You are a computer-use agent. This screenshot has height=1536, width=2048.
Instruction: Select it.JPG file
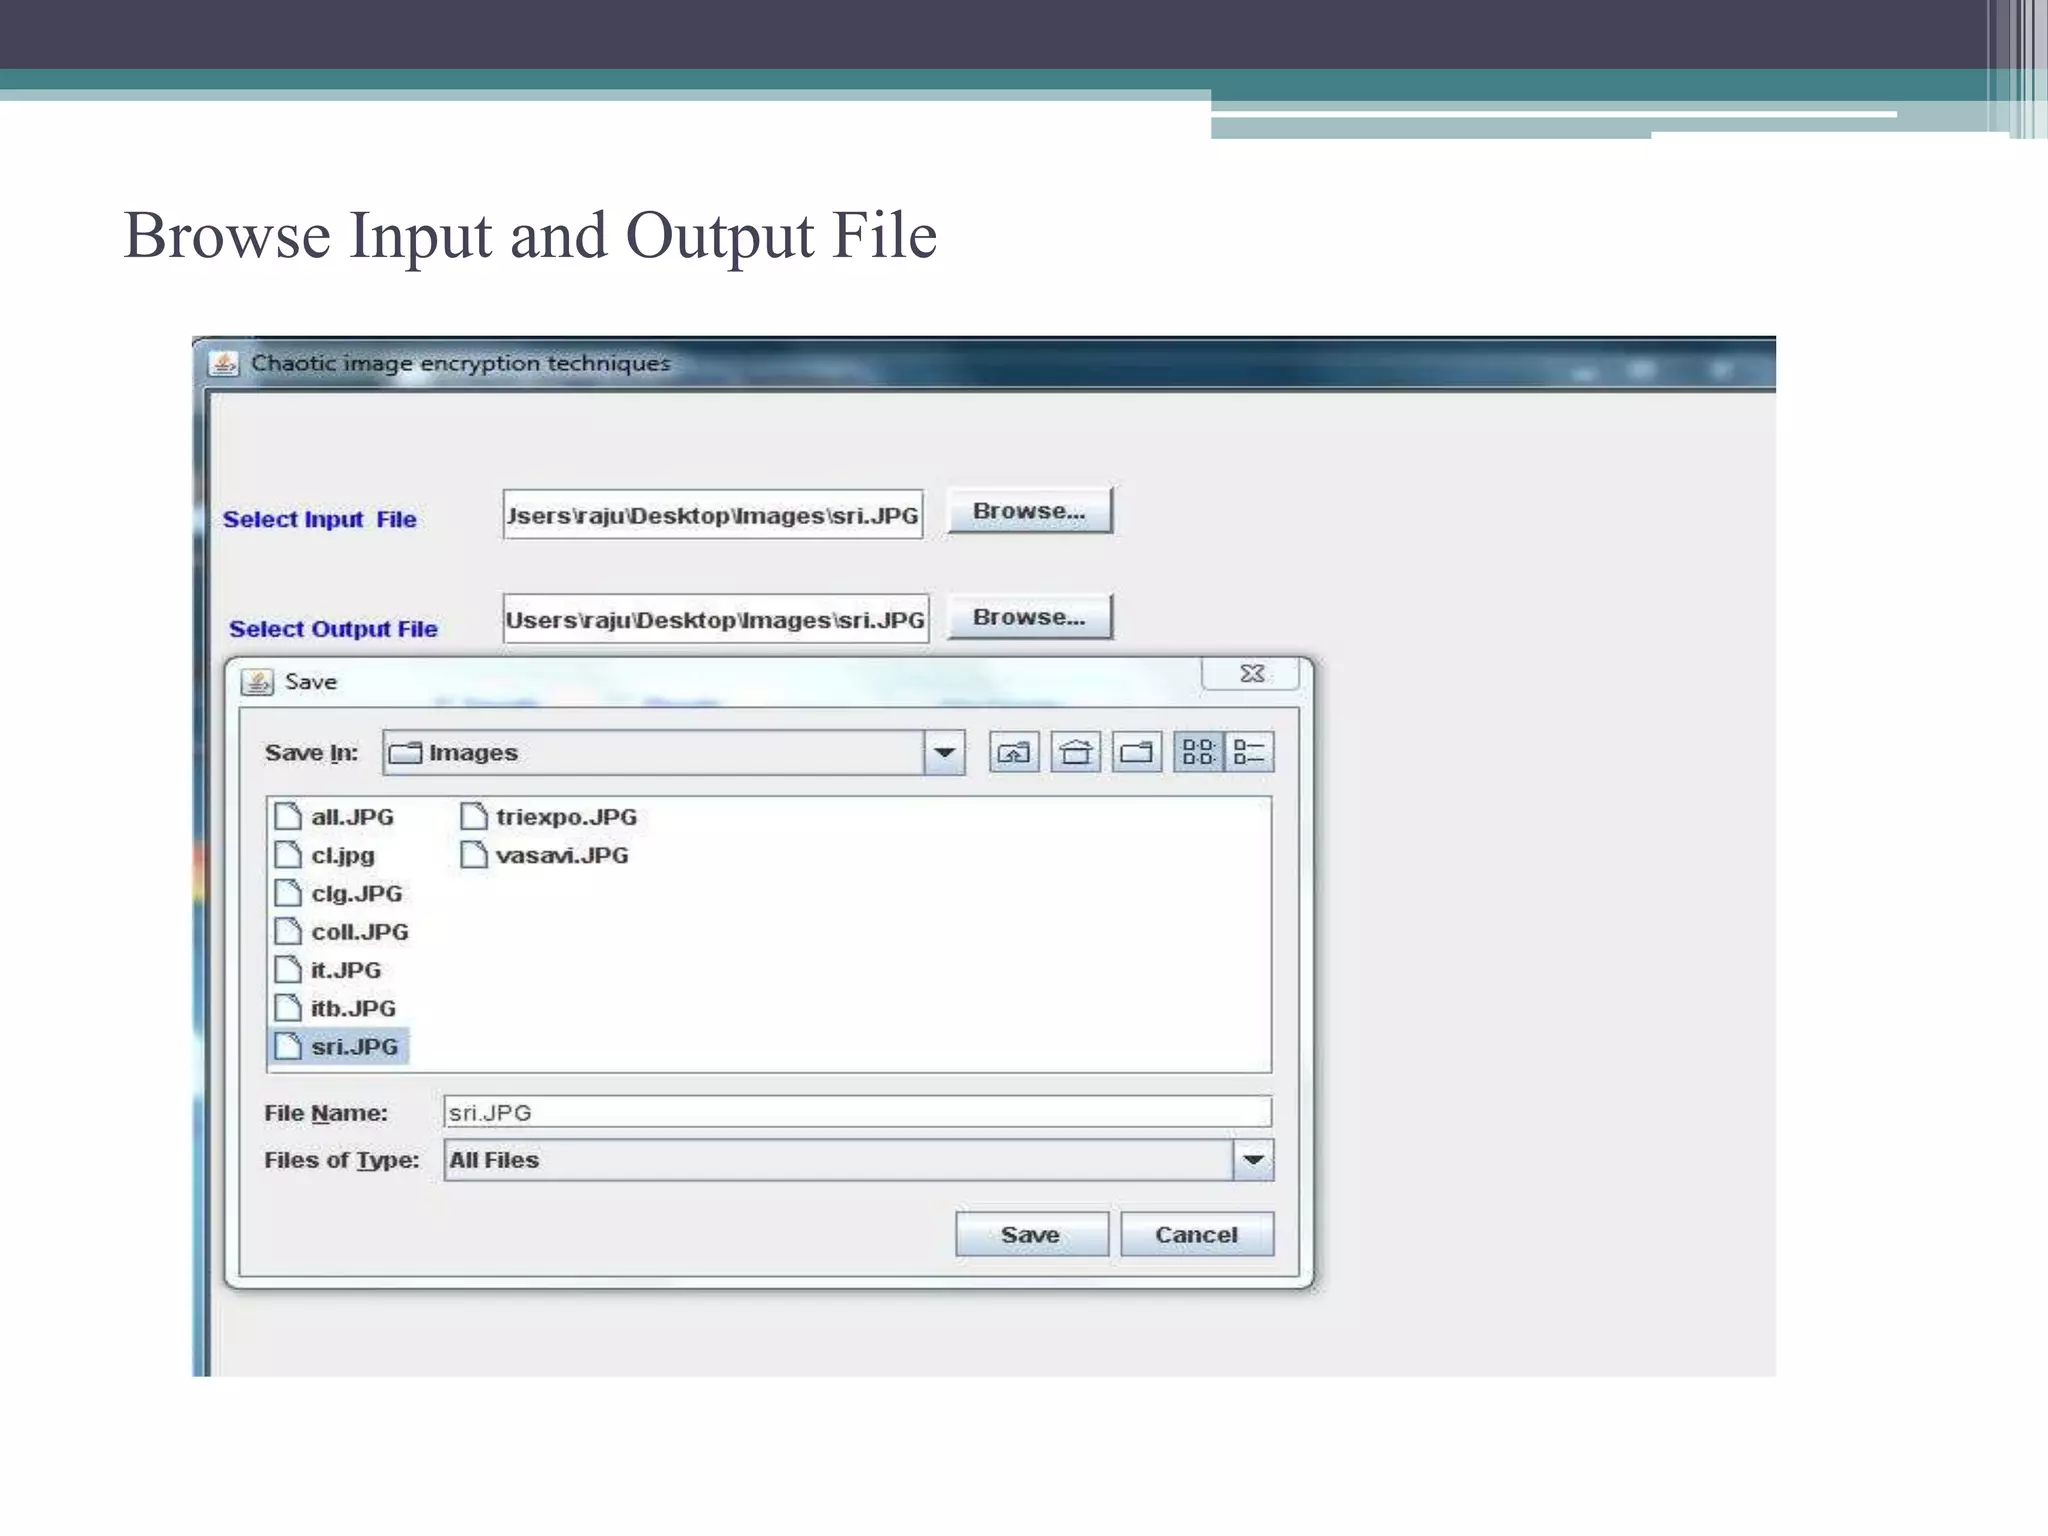[327, 970]
